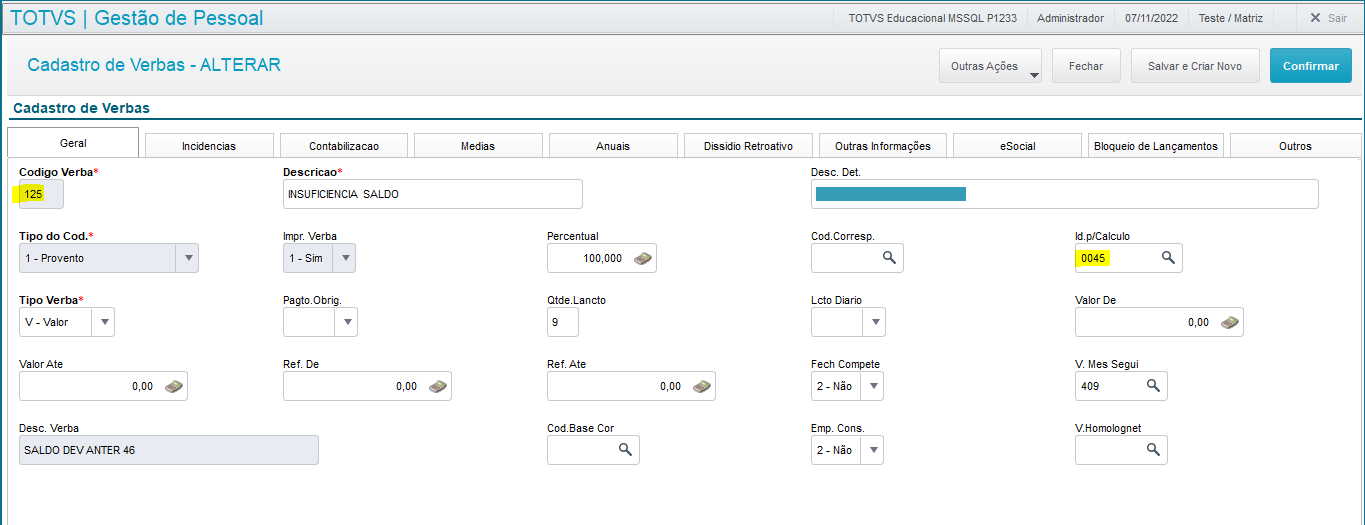The width and height of the screenshot is (1365, 525).
Task: Click the Desc. Verba field
Action: 168,450
